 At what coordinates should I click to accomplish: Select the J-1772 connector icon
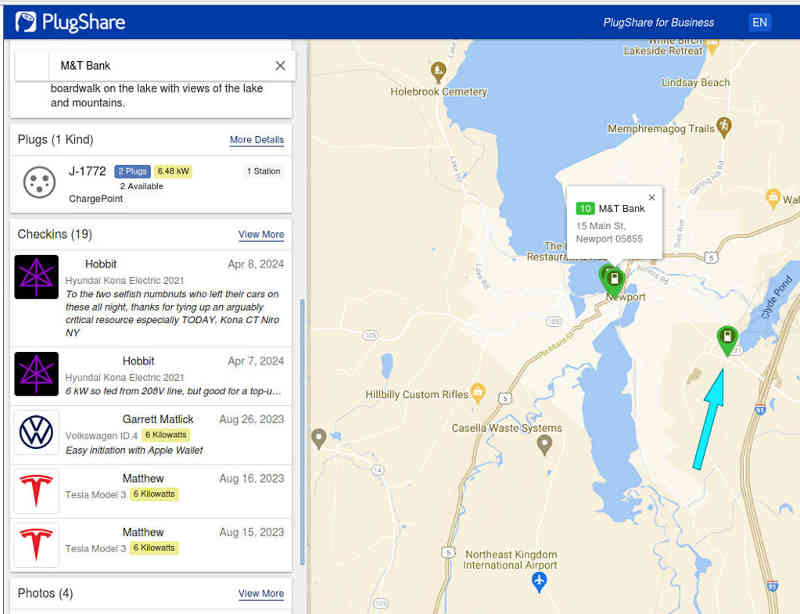tap(40, 182)
